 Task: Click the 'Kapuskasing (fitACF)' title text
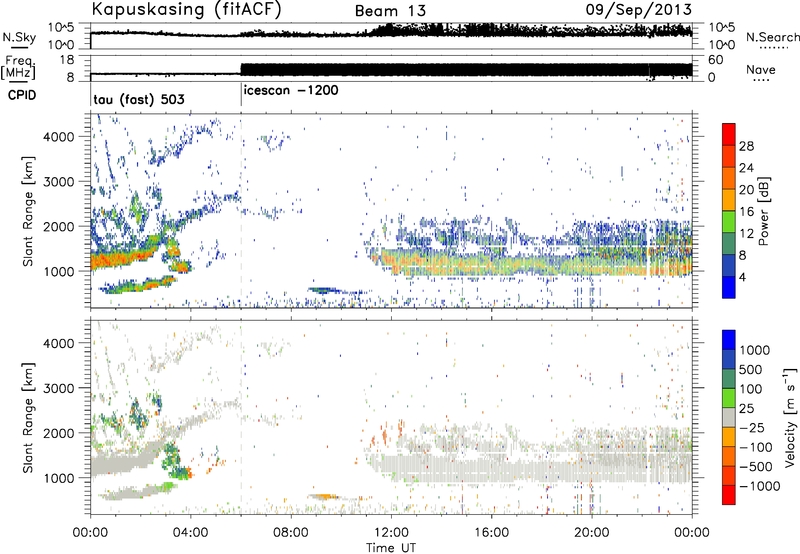(186, 9)
